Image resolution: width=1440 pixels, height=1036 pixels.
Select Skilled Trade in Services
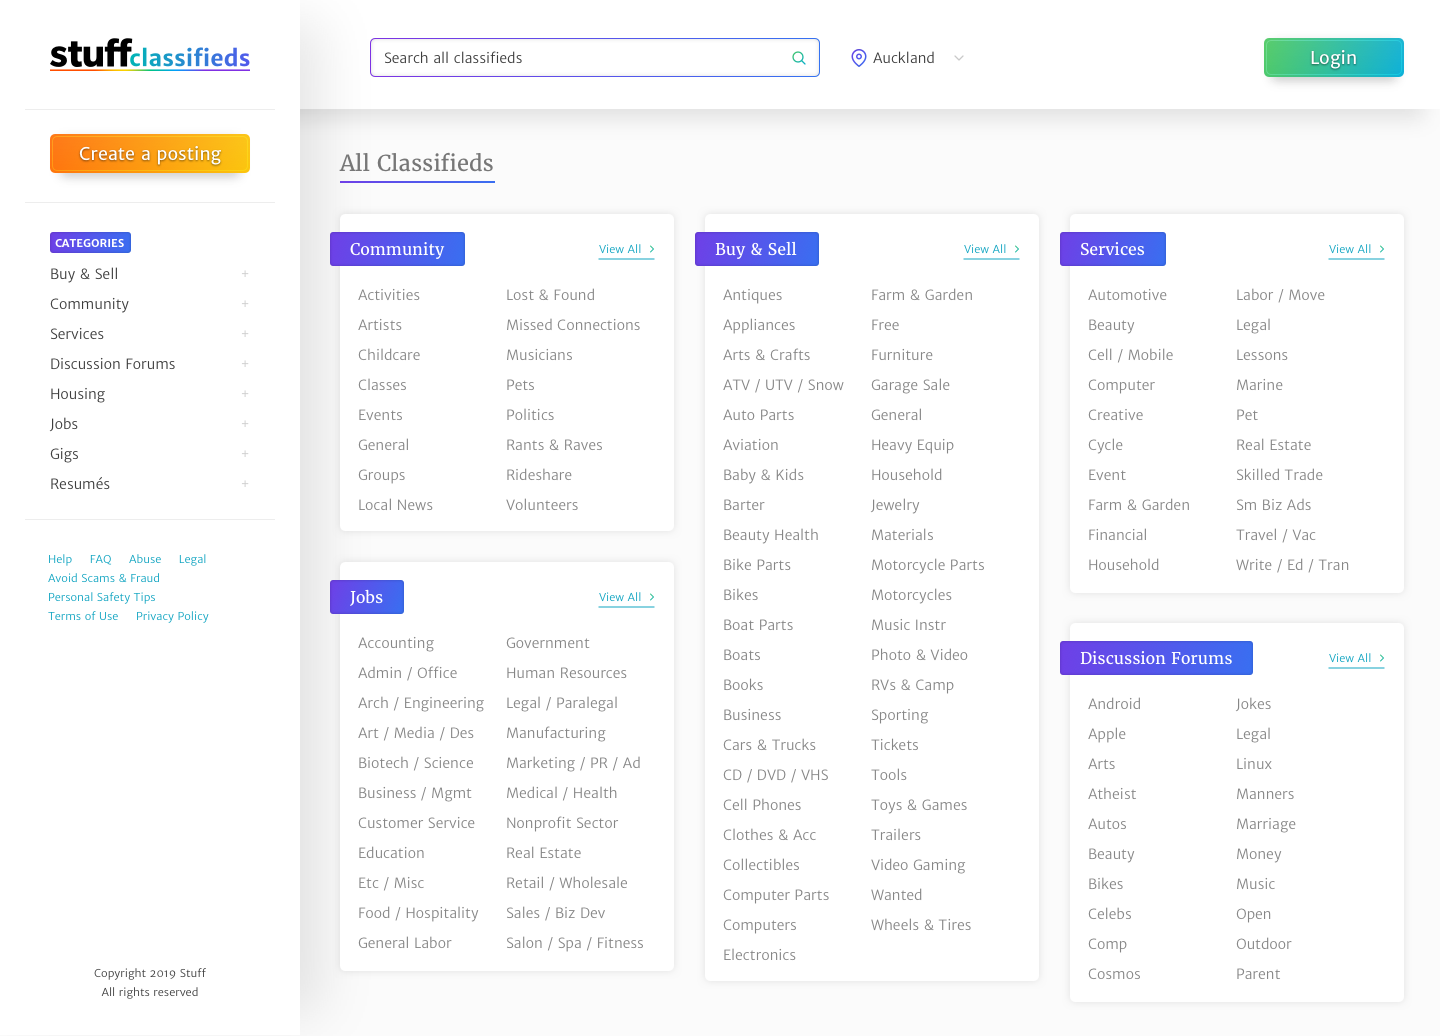[1279, 475]
